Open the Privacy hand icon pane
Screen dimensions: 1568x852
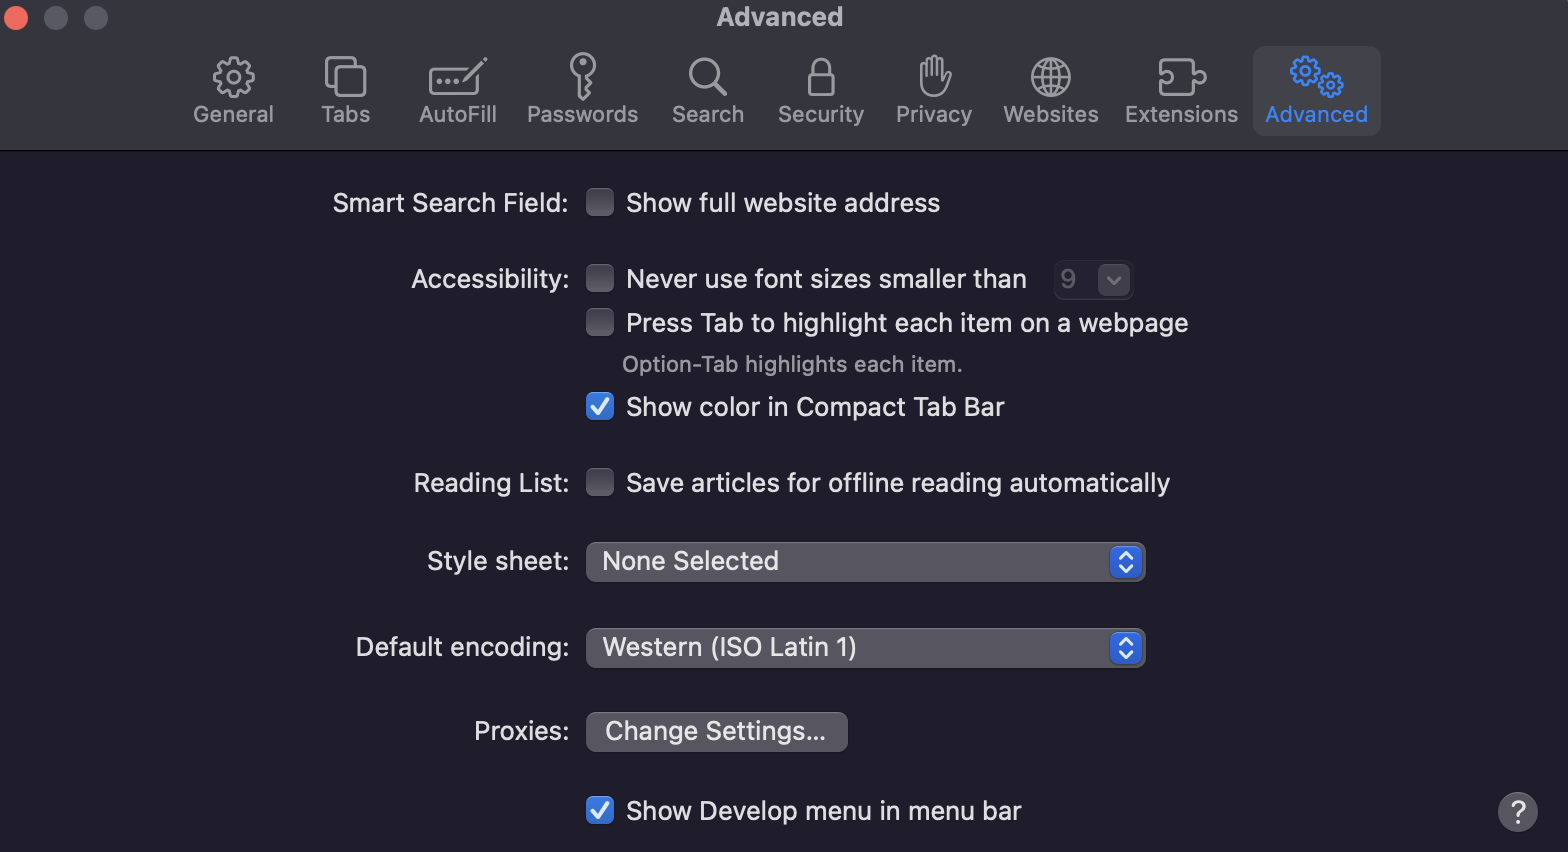pos(933,91)
